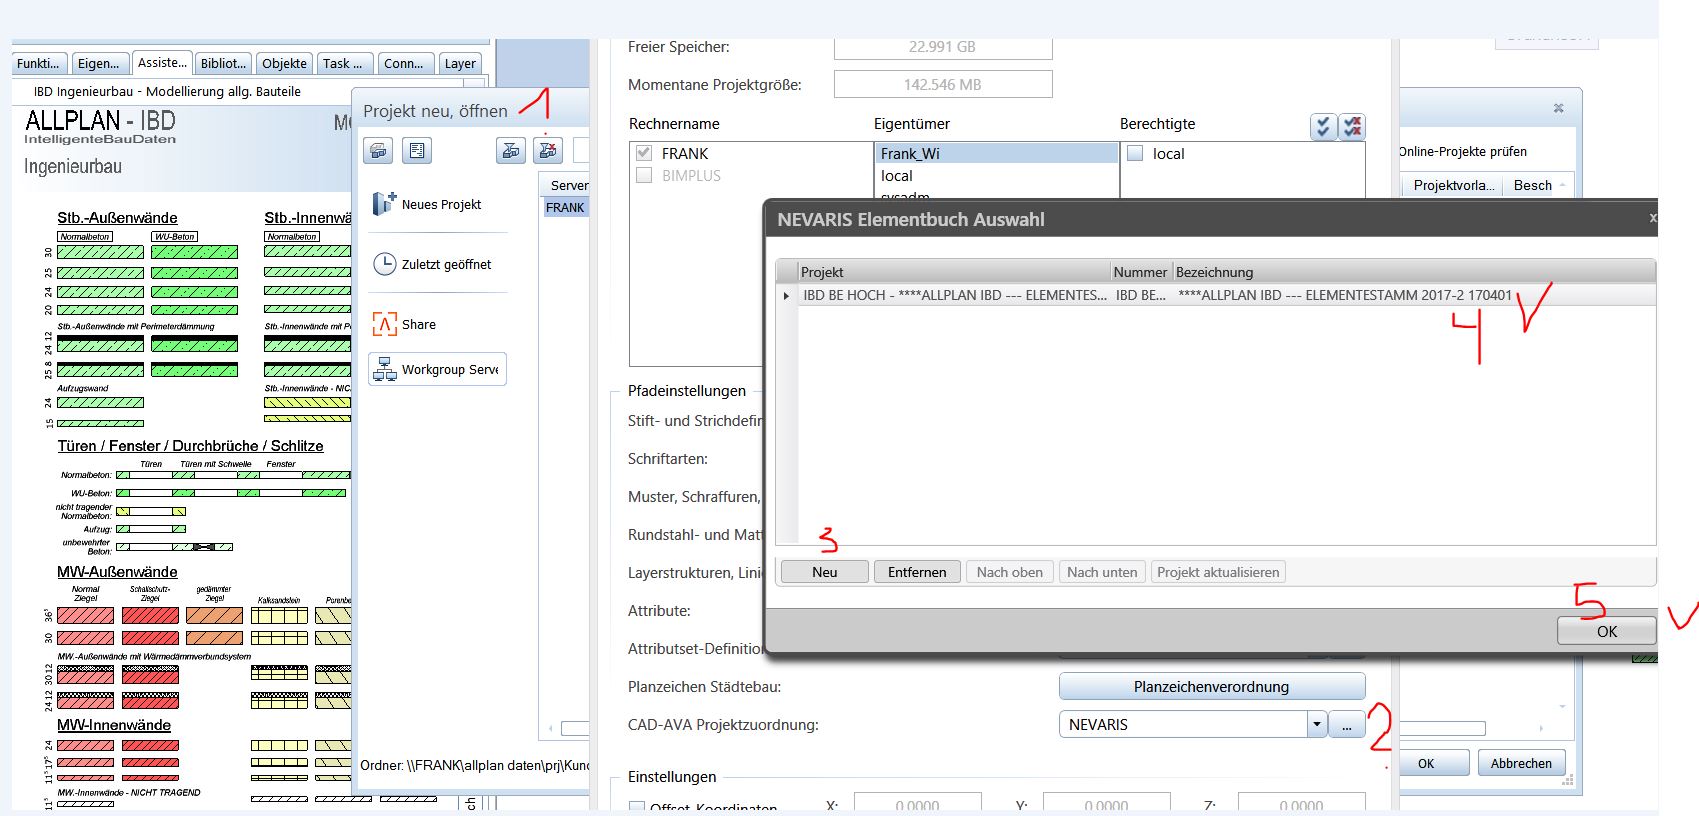Click the Nach oben button
Image resolution: width=1699 pixels, height=816 pixels.
1010,572
